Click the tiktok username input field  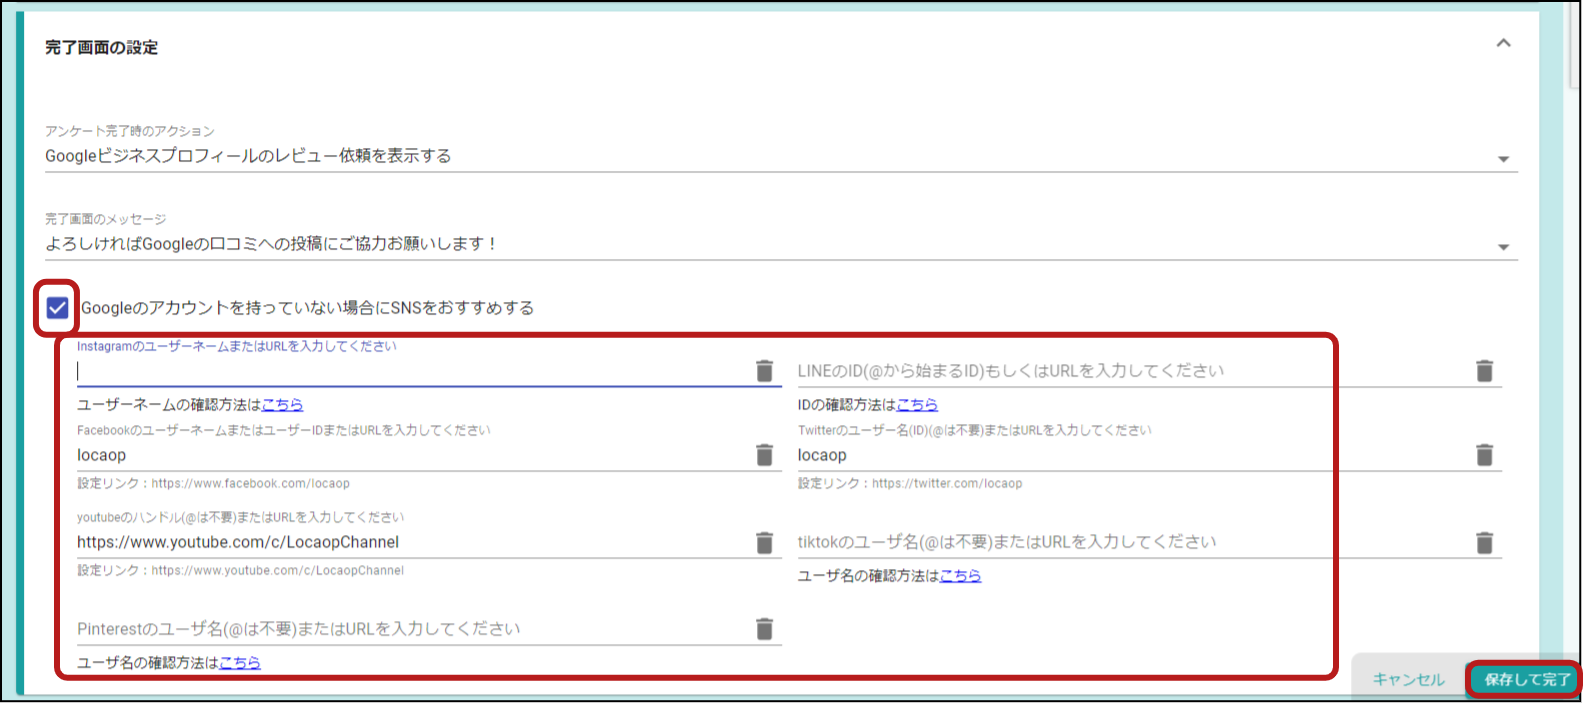point(1134,542)
